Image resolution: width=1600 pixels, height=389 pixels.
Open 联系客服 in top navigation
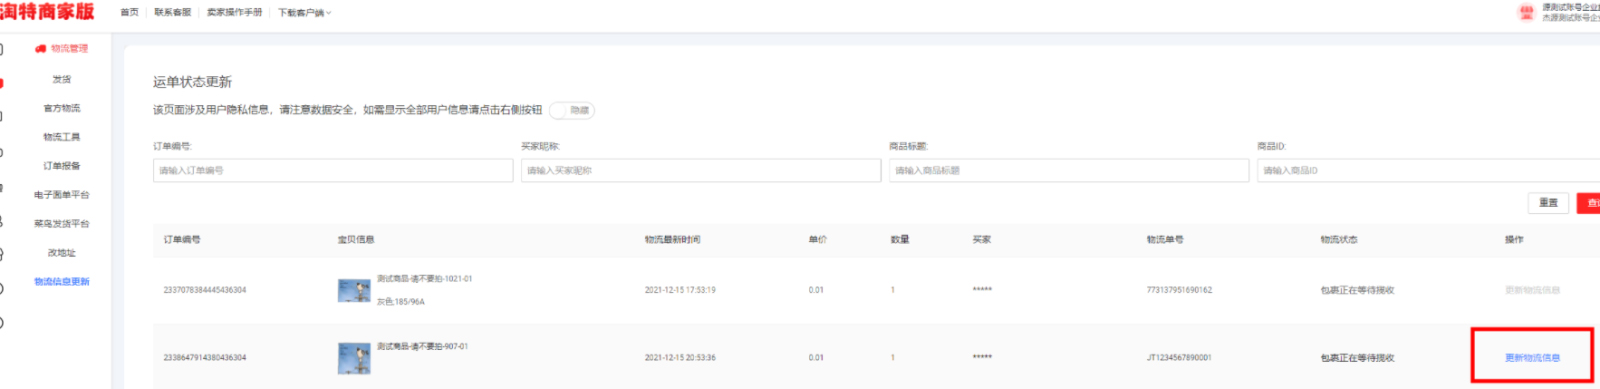tap(173, 13)
